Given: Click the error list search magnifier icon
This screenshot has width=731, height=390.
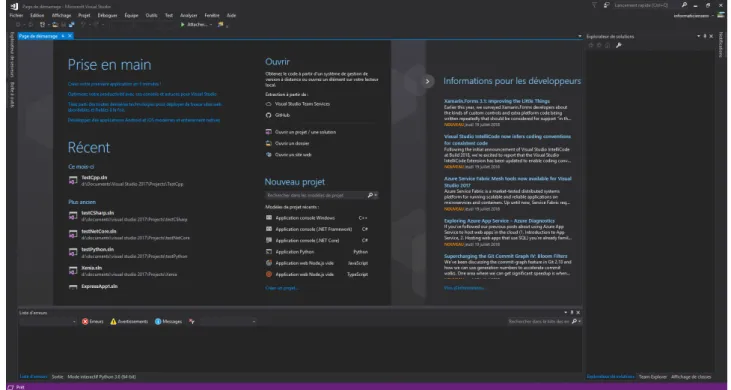Looking at the screenshot, I should tap(574, 322).
